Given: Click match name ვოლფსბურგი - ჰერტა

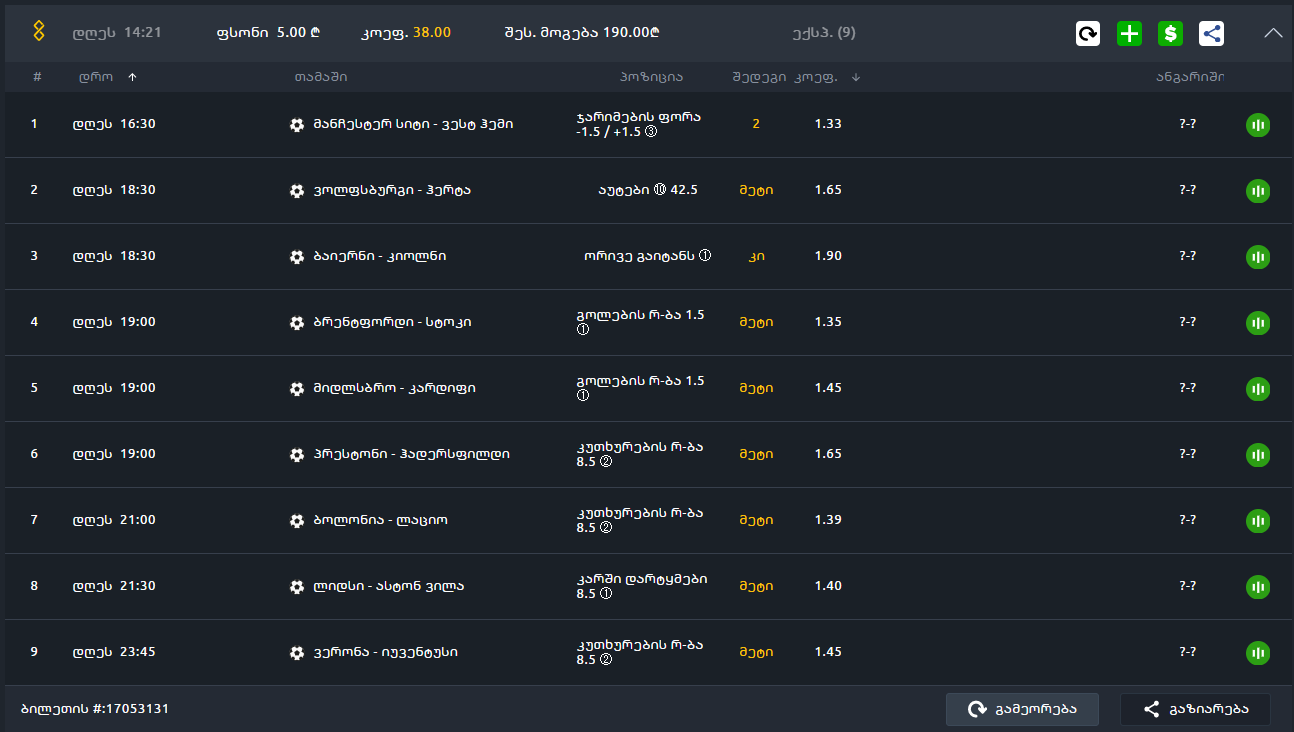Looking at the screenshot, I should (392, 190).
